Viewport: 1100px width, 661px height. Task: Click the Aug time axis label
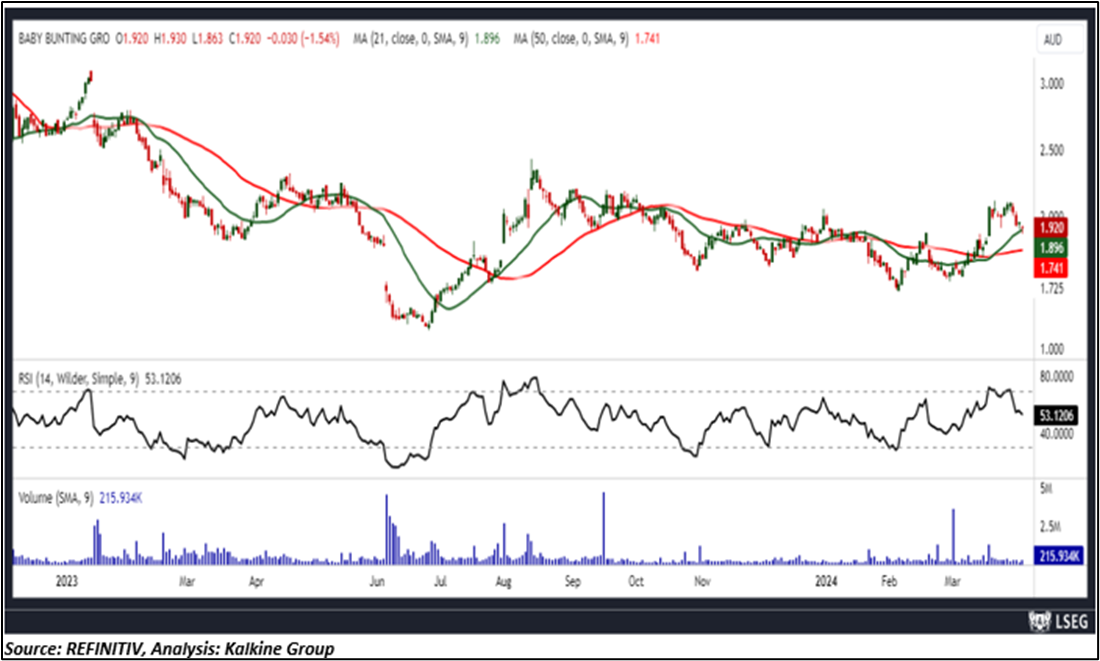click(x=503, y=582)
